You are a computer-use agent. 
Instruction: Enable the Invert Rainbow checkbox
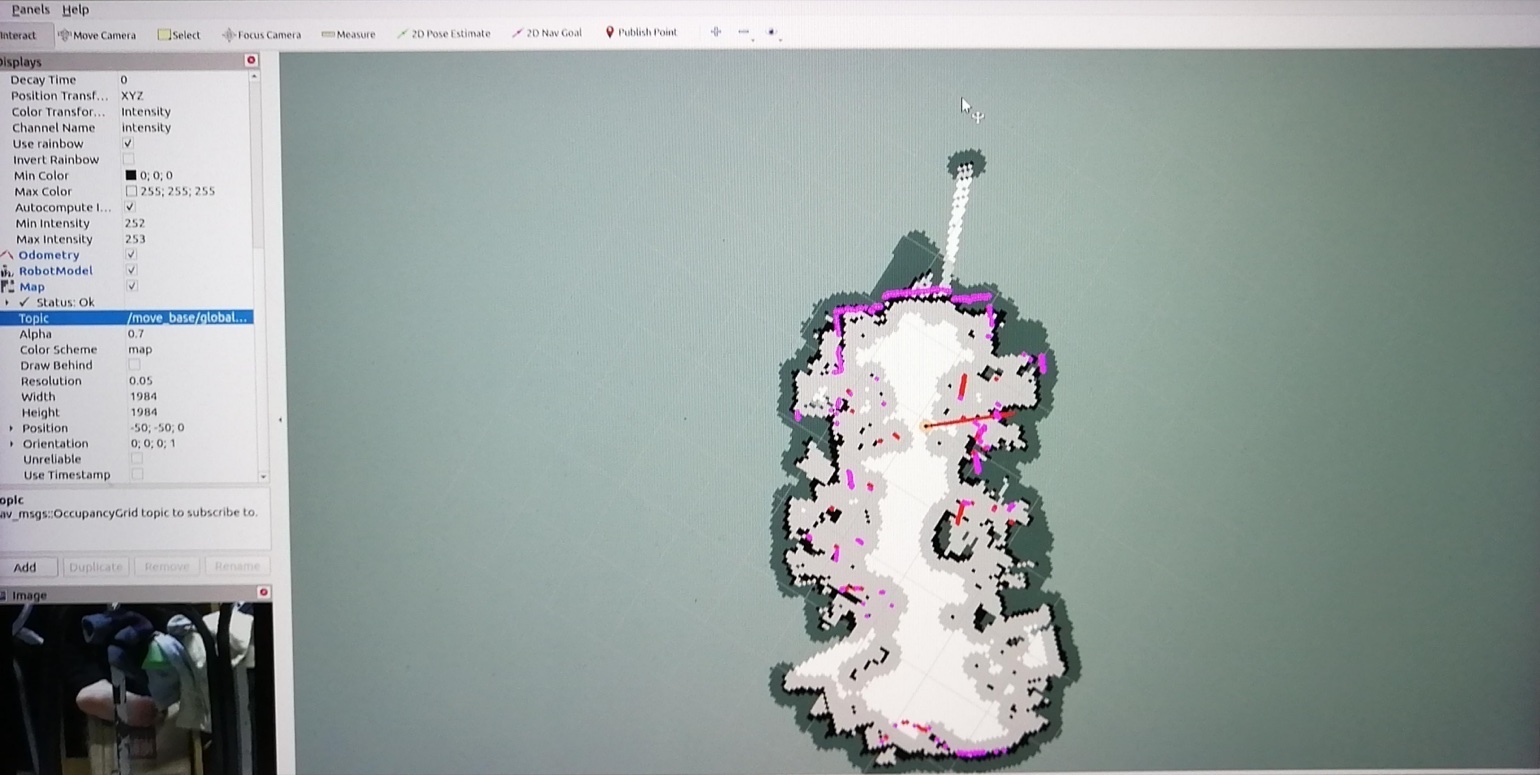(x=128, y=160)
